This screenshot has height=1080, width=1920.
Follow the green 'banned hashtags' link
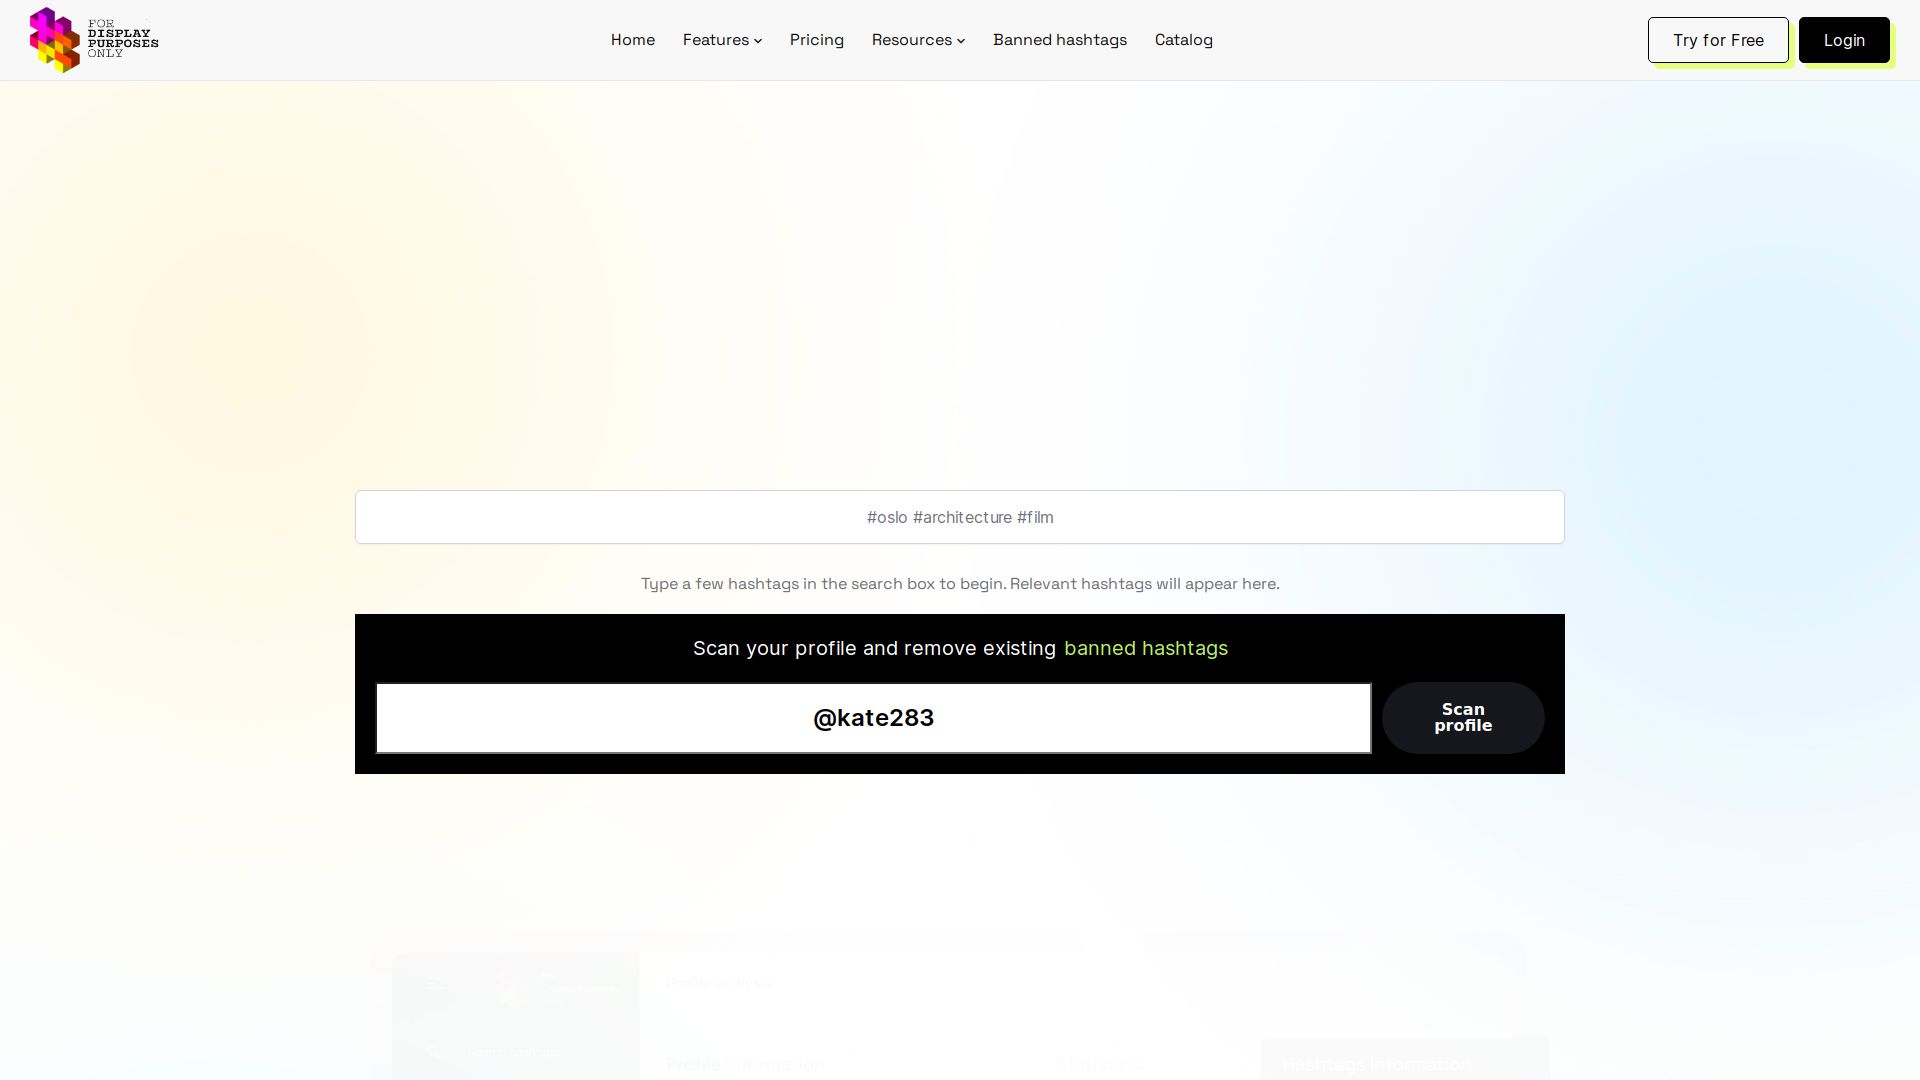point(1145,648)
